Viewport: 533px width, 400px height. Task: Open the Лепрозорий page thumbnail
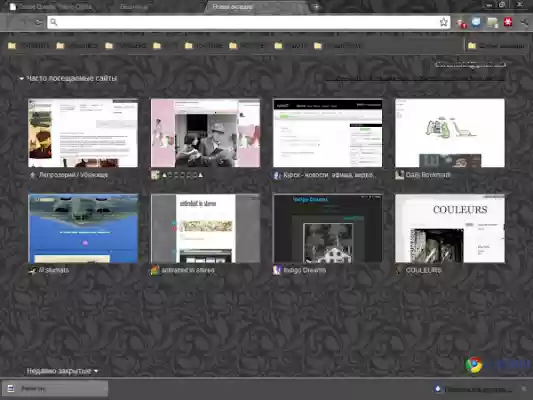[x=83, y=133]
